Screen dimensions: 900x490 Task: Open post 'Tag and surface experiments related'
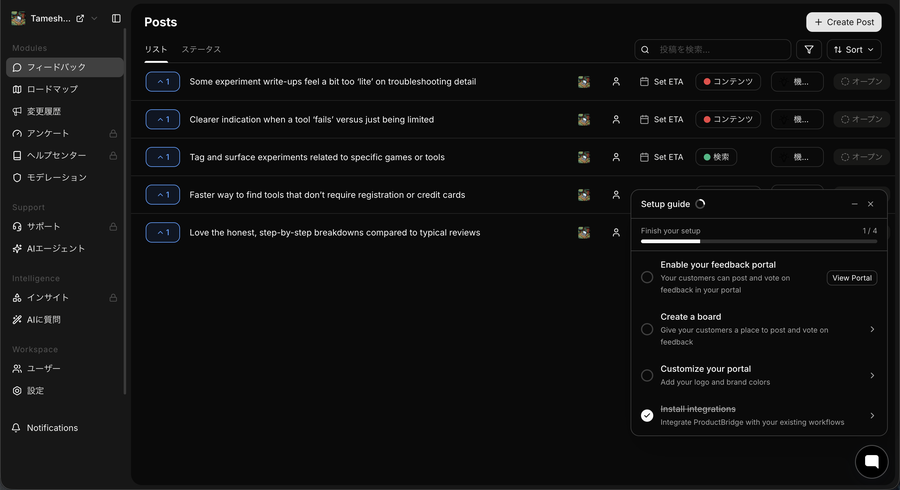317,157
